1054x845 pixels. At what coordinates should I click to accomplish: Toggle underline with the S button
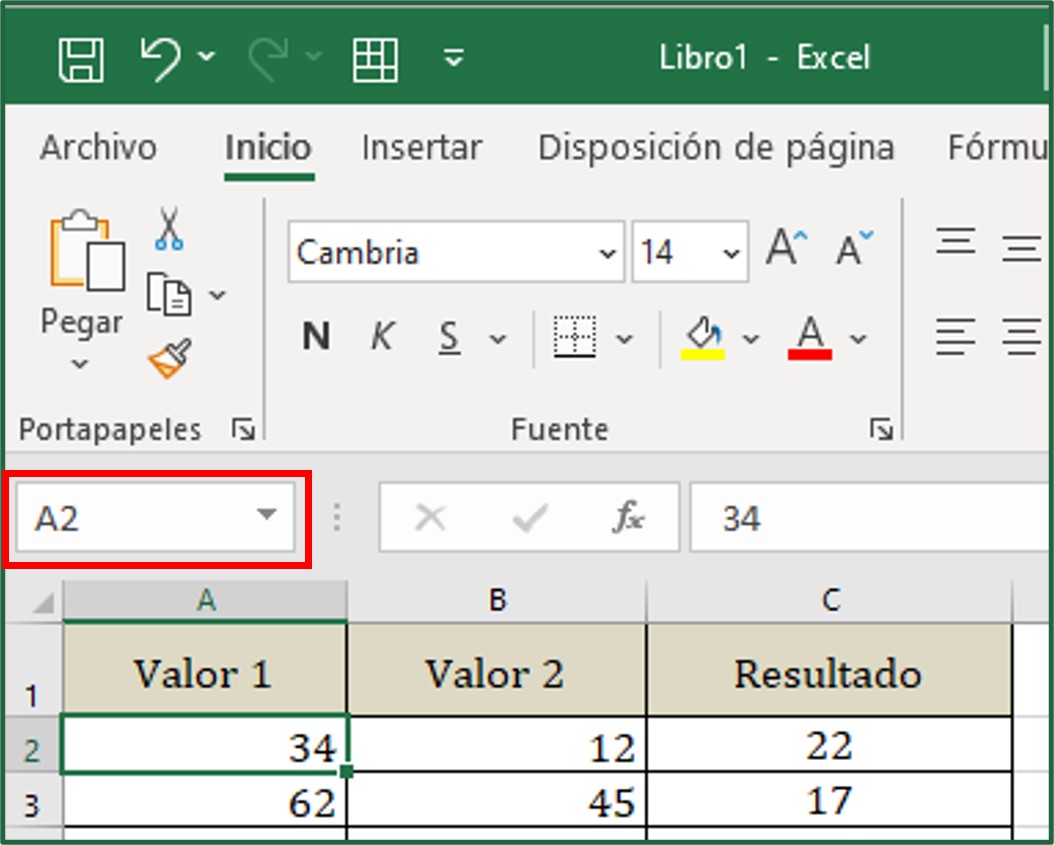(447, 338)
